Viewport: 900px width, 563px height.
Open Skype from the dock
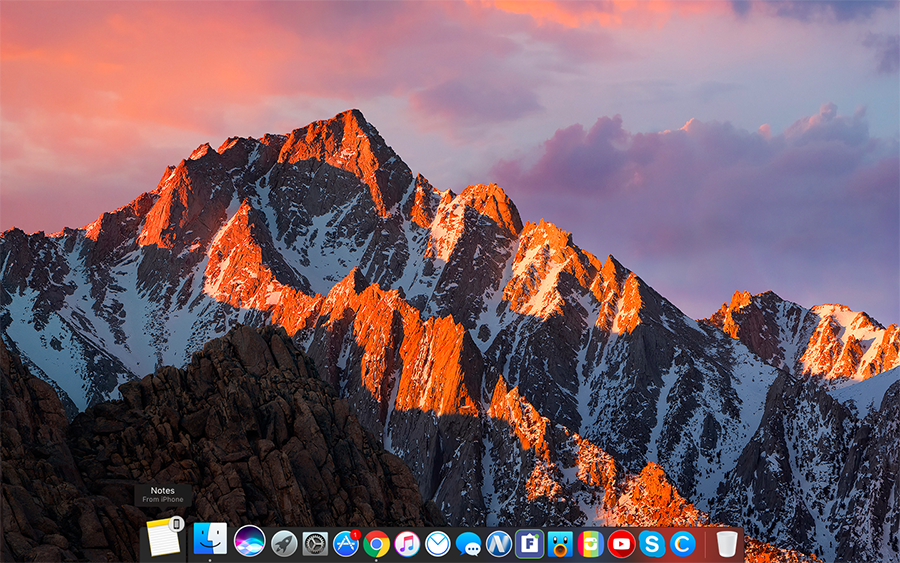(652, 543)
